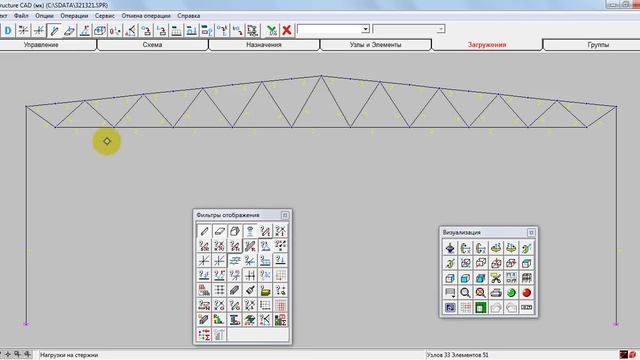The width and height of the screenshot is (640, 360).
Task: Switch to the Схема tab
Action: point(152,45)
